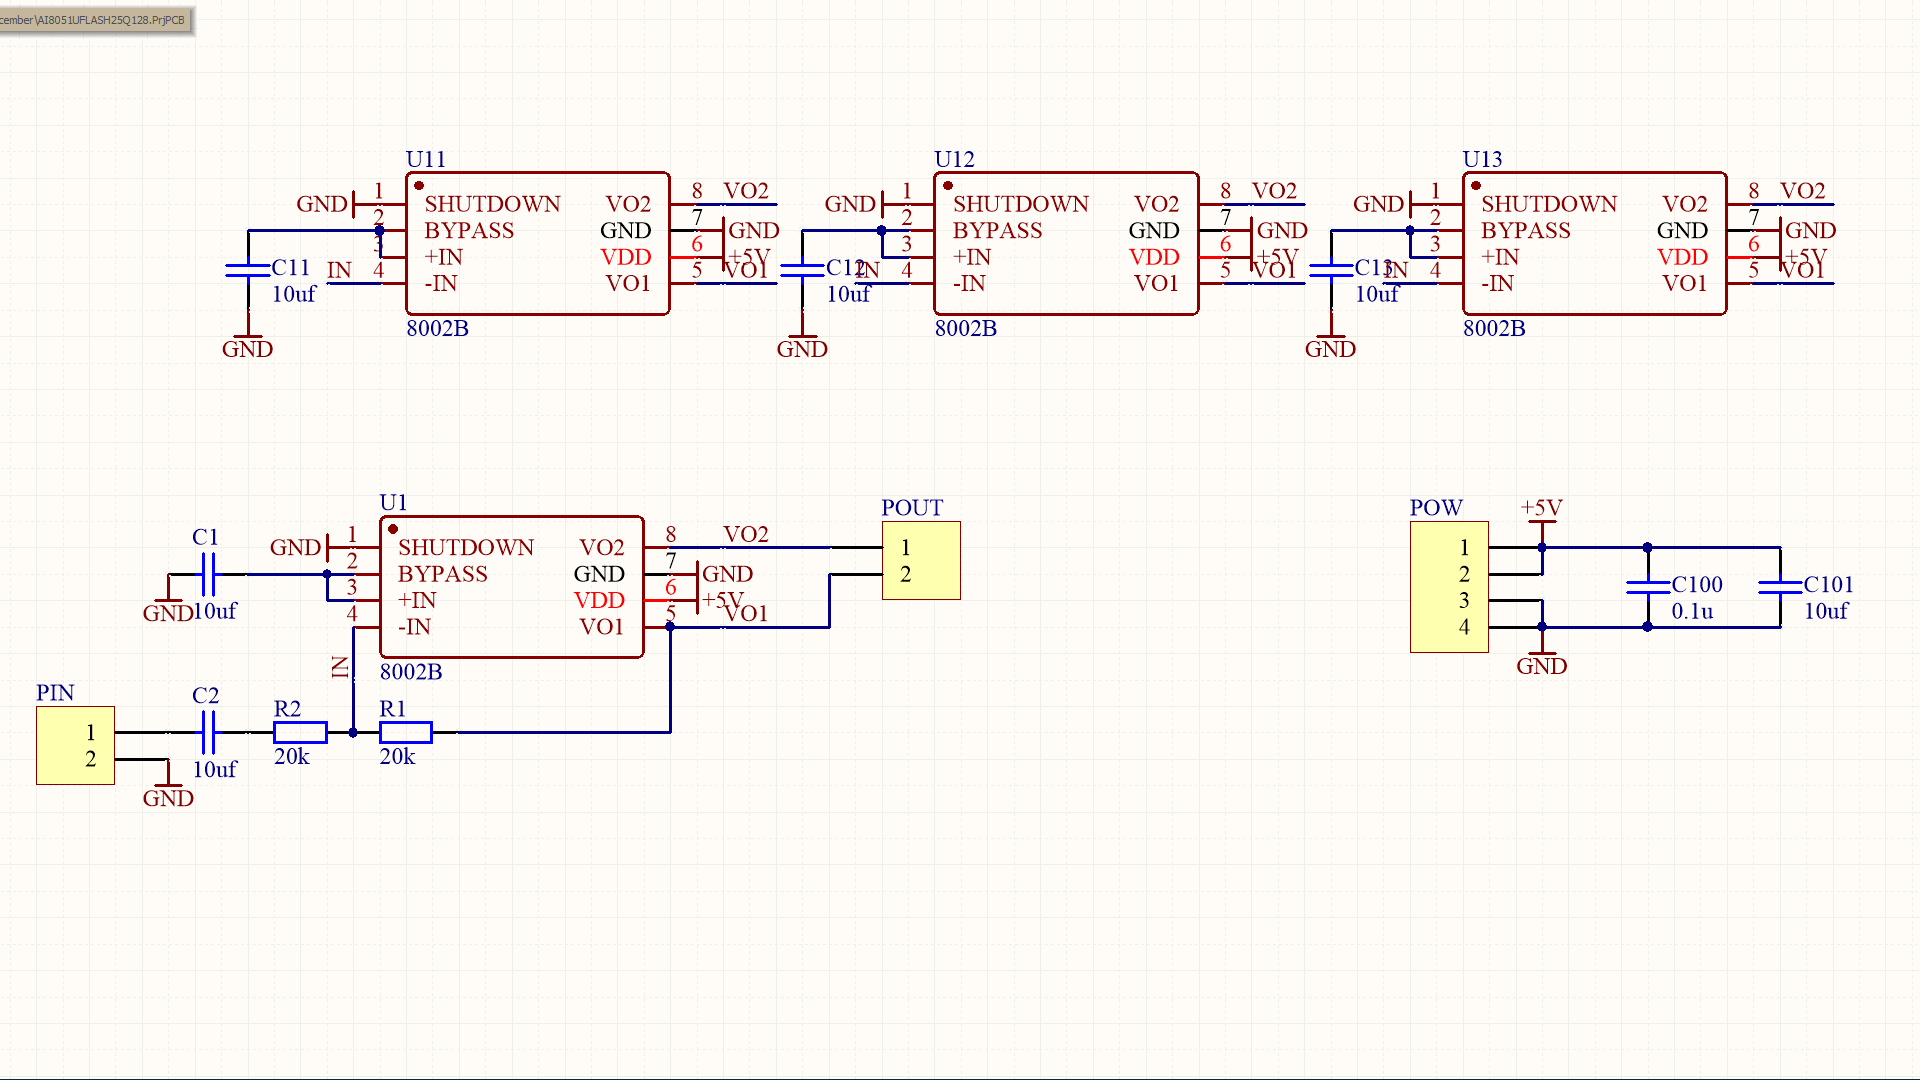Click the PIN two-pin input connector
1920x1080 pixels.
[x=75, y=745]
